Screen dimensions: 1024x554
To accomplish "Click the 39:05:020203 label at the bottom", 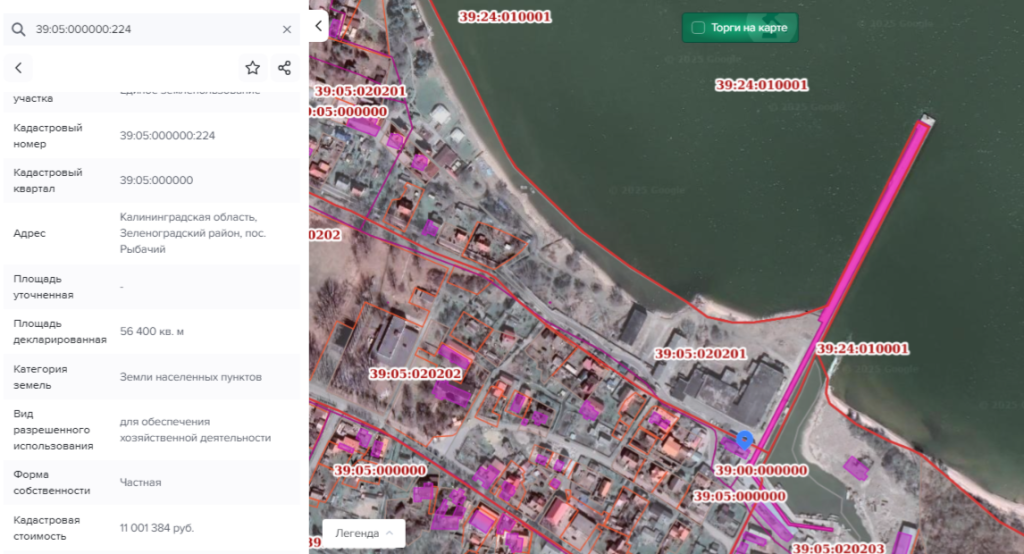I will [838, 548].
